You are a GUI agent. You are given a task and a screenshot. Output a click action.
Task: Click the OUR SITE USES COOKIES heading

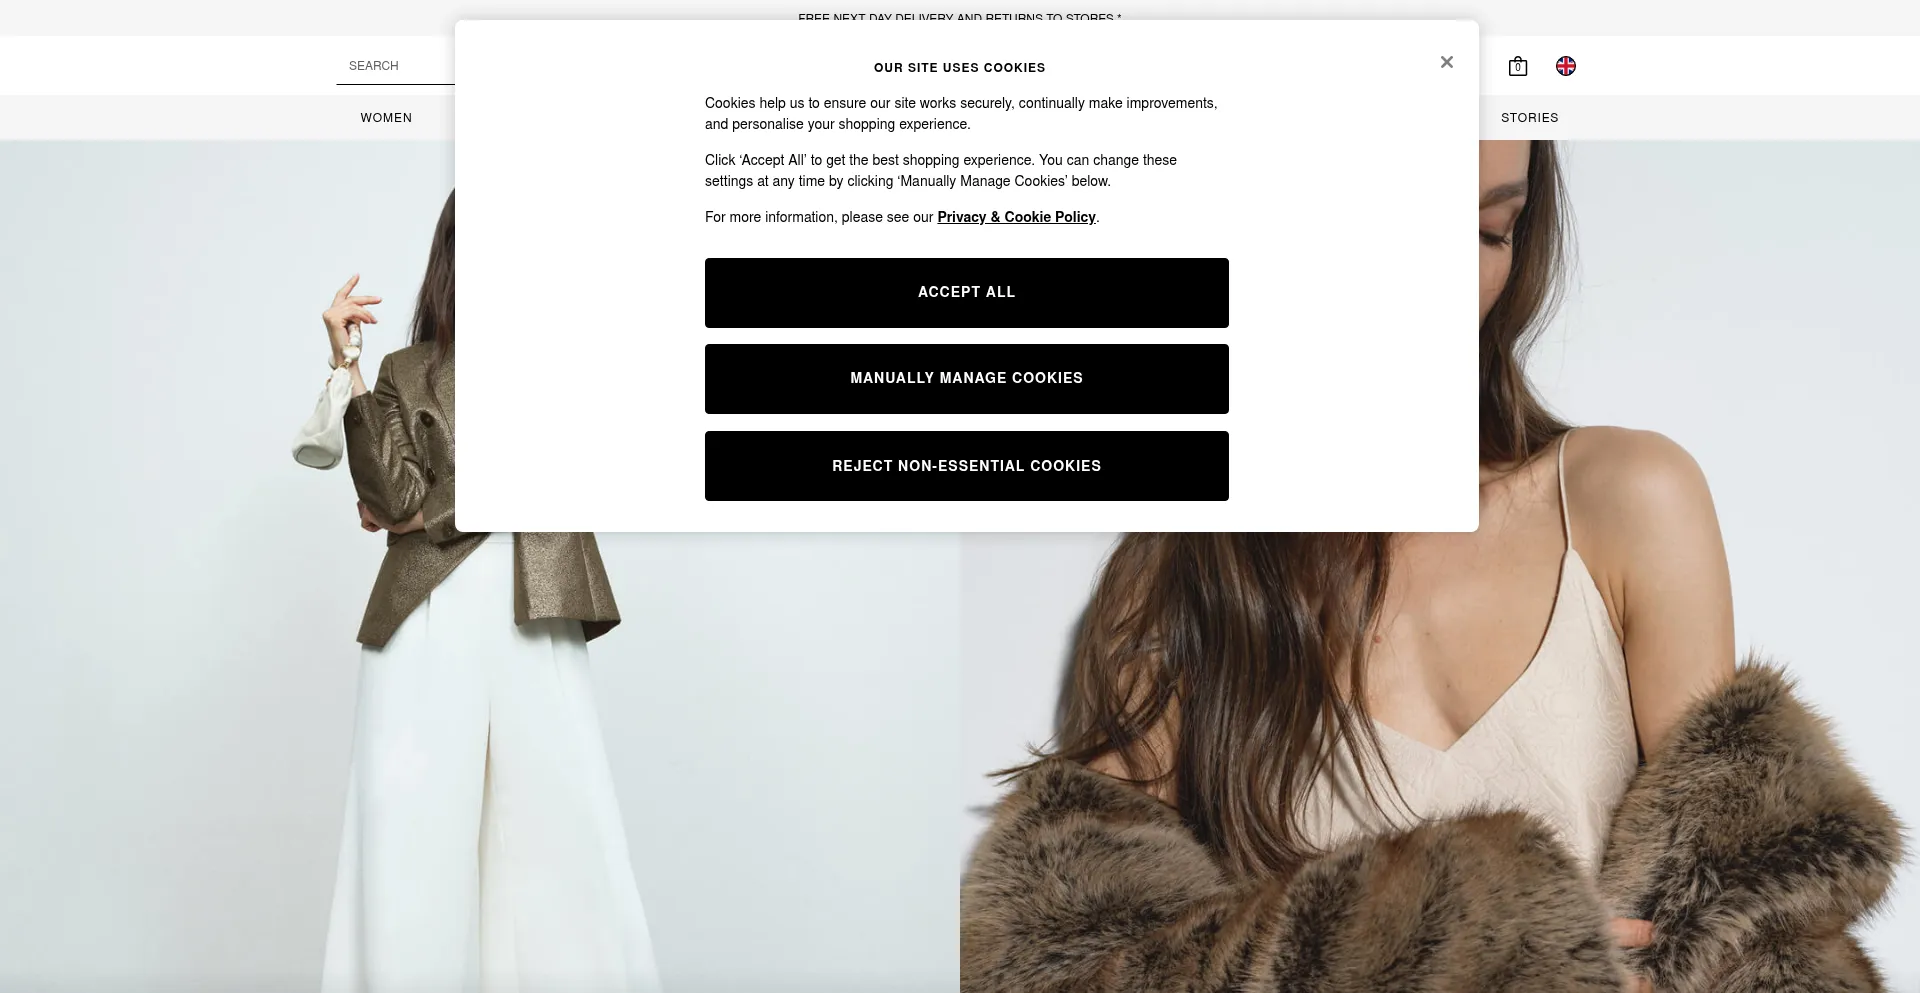tap(960, 68)
